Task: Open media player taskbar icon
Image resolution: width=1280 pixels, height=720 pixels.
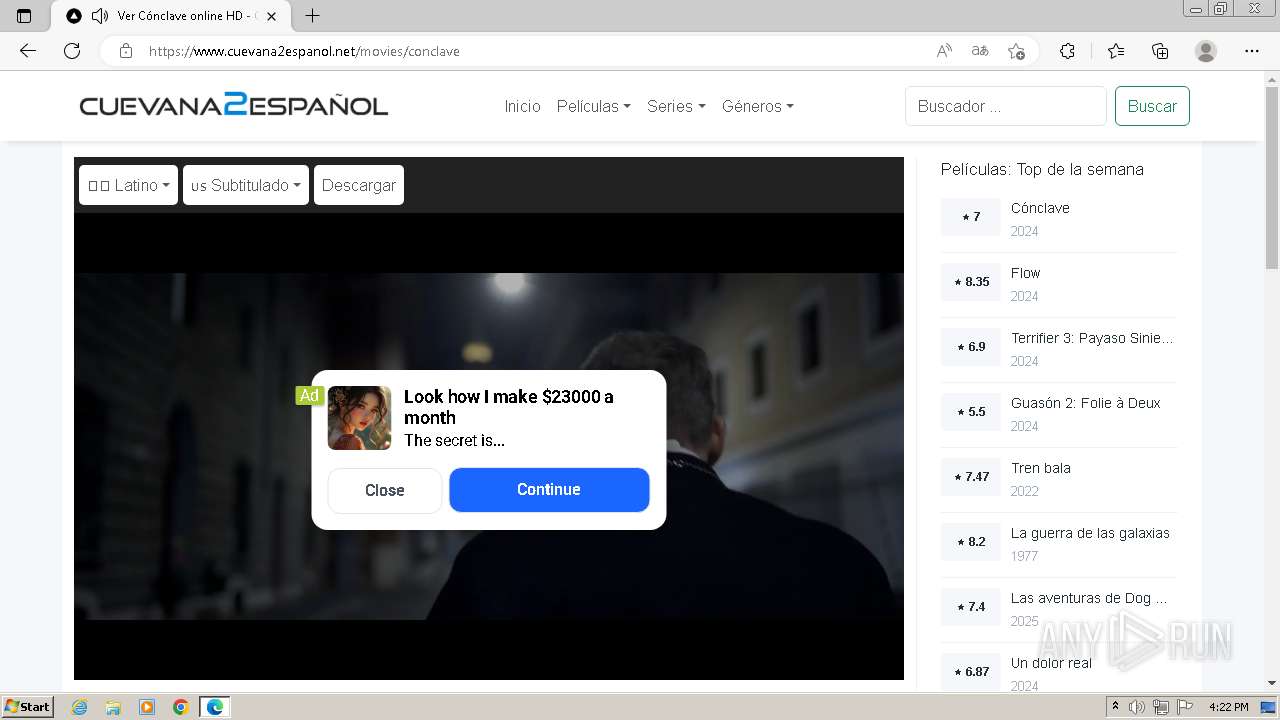Action: pos(147,707)
